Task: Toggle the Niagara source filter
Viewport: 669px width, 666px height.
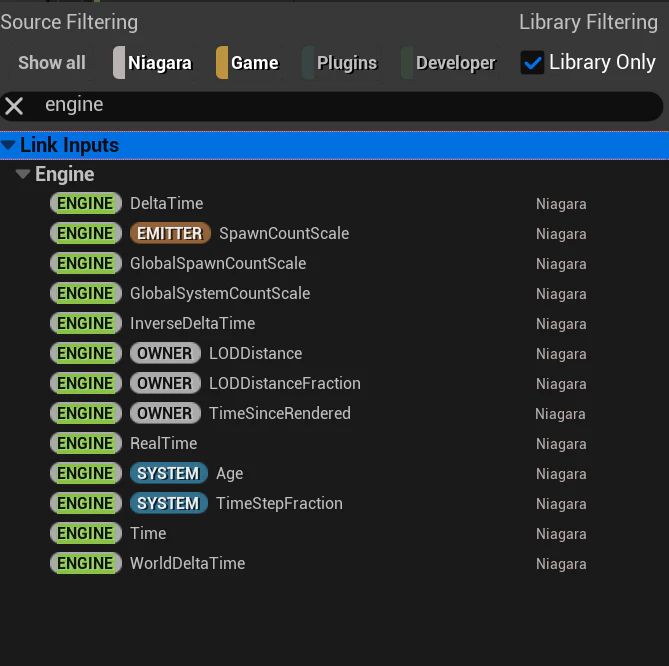Action: point(154,63)
